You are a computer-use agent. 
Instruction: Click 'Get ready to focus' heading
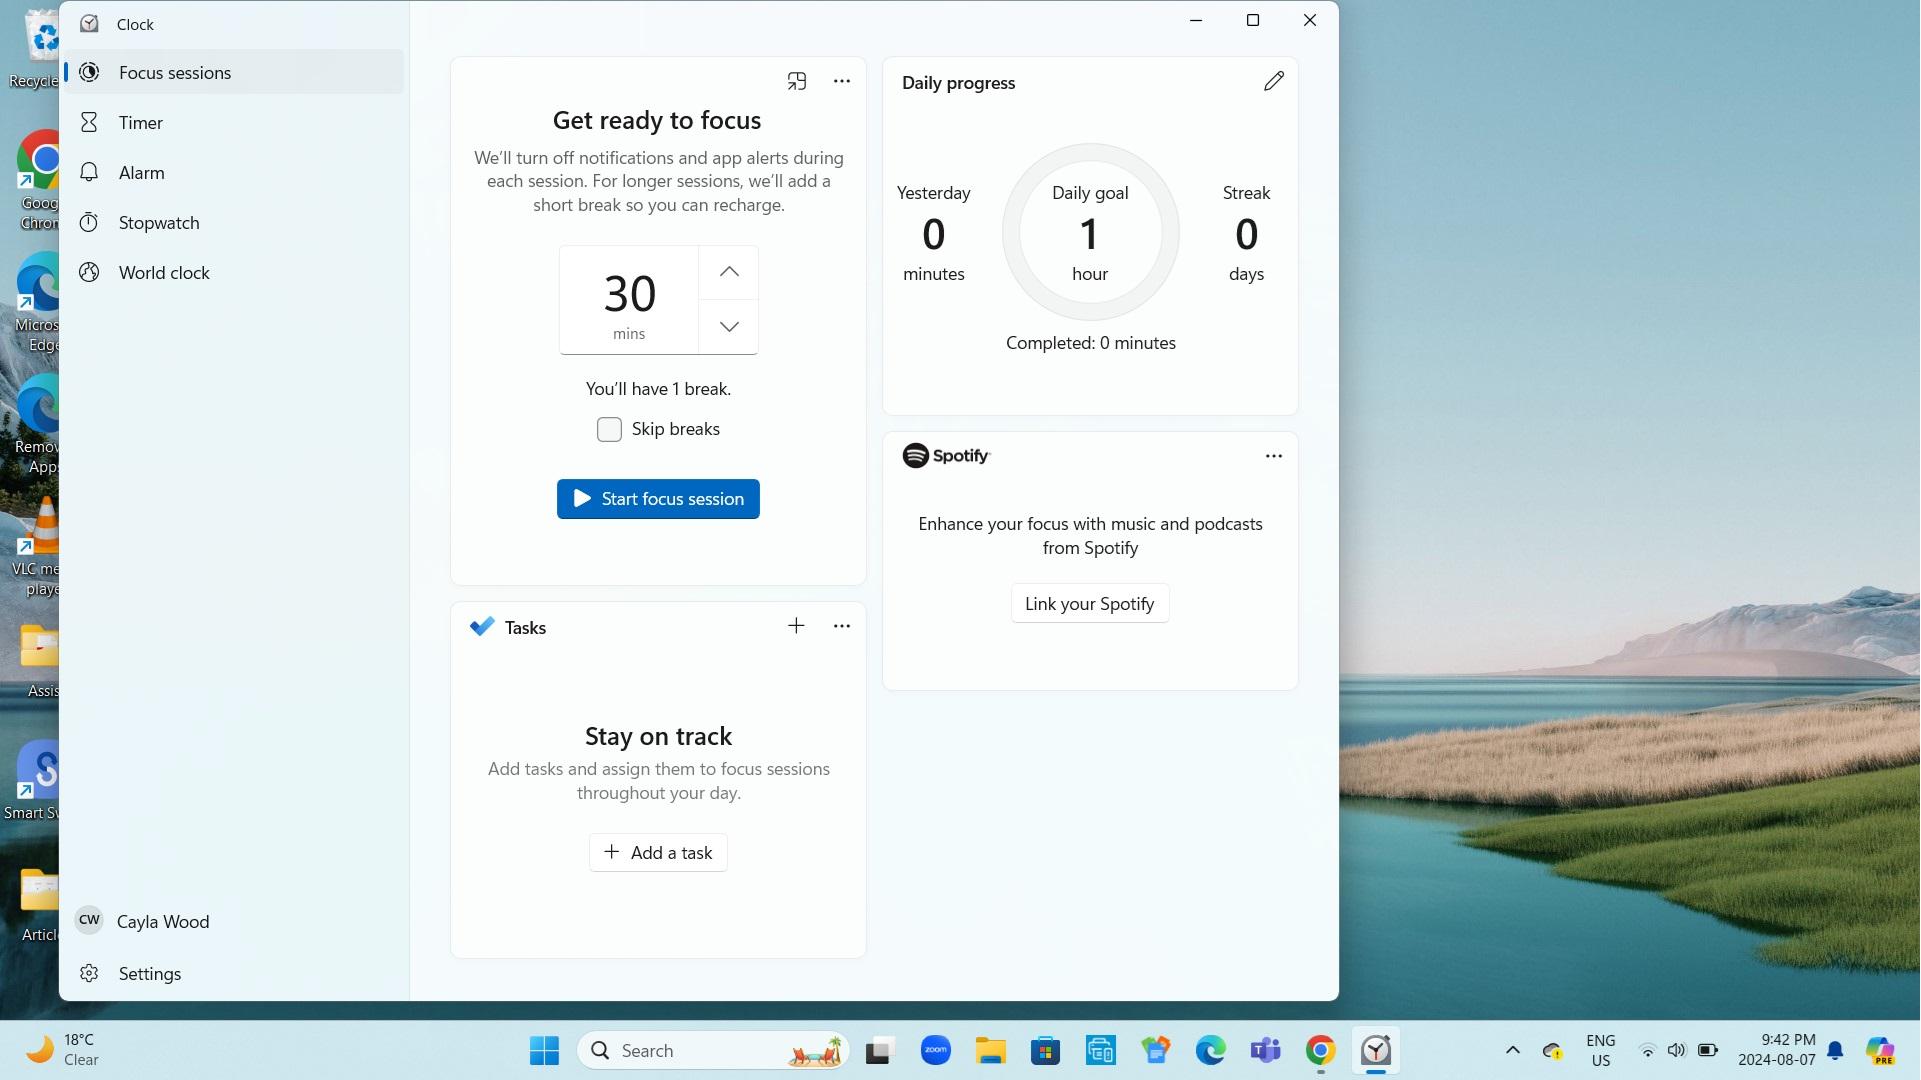tap(657, 121)
